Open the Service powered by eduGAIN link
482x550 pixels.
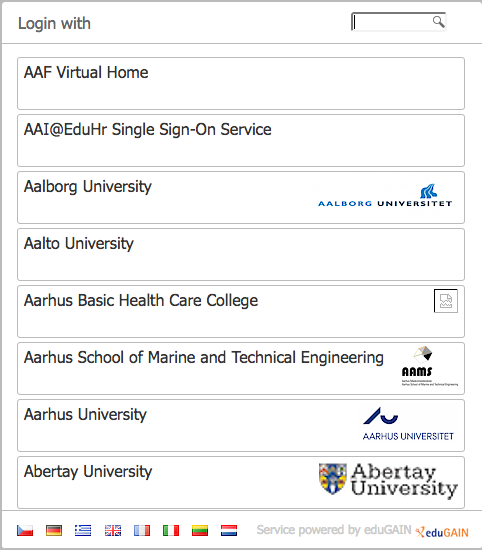click(334, 530)
